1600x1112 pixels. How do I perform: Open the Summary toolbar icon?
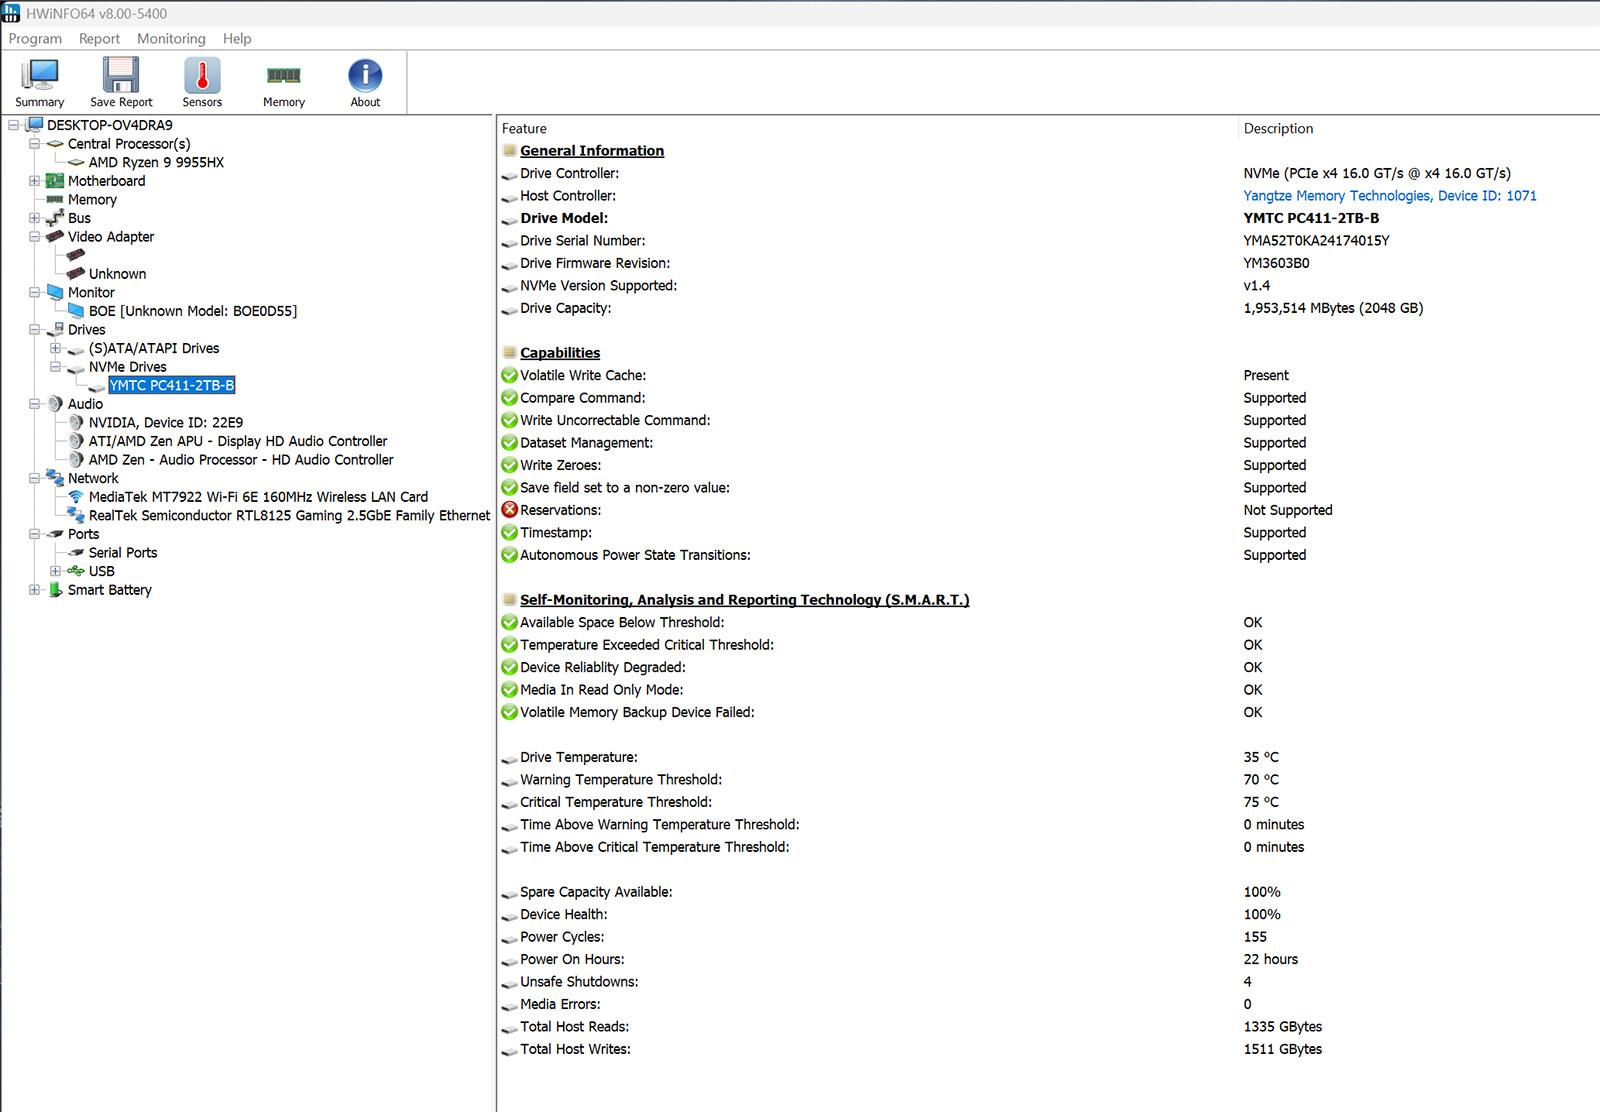[x=40, y=76]
